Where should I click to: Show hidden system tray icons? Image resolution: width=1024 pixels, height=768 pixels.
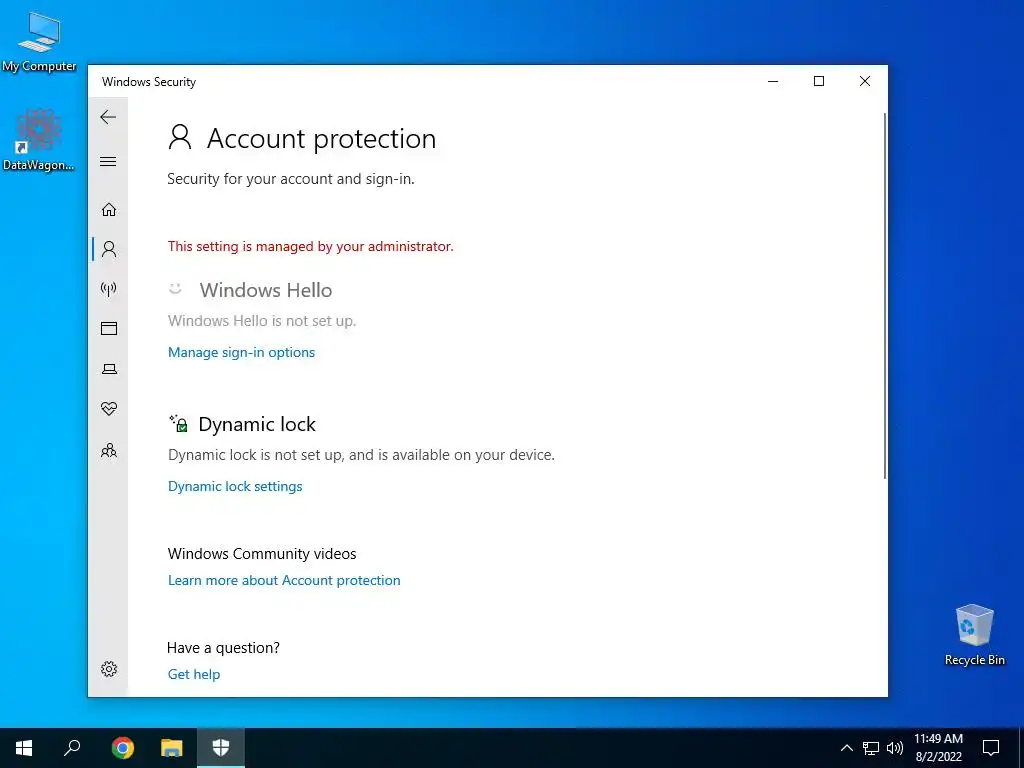[846, 748]
